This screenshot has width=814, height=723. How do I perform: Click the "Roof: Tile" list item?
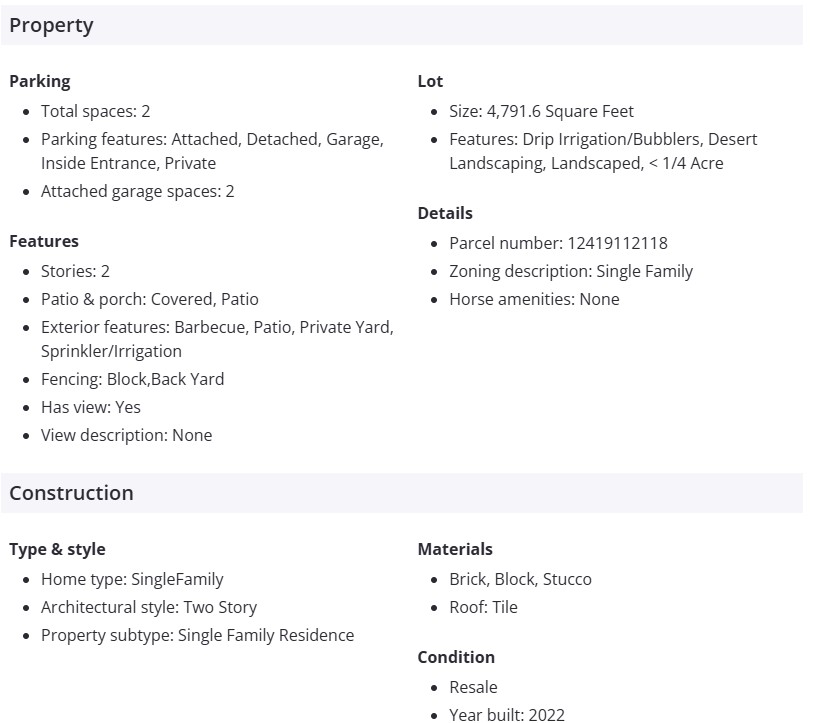[483, 607]
